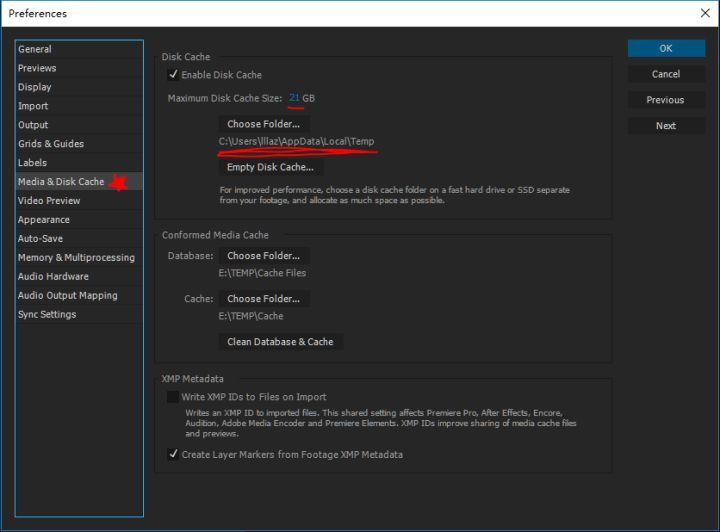The image size is (720, 532).
Task: Click Choose Folder under Disk Cache
Action: pos(264,124)
